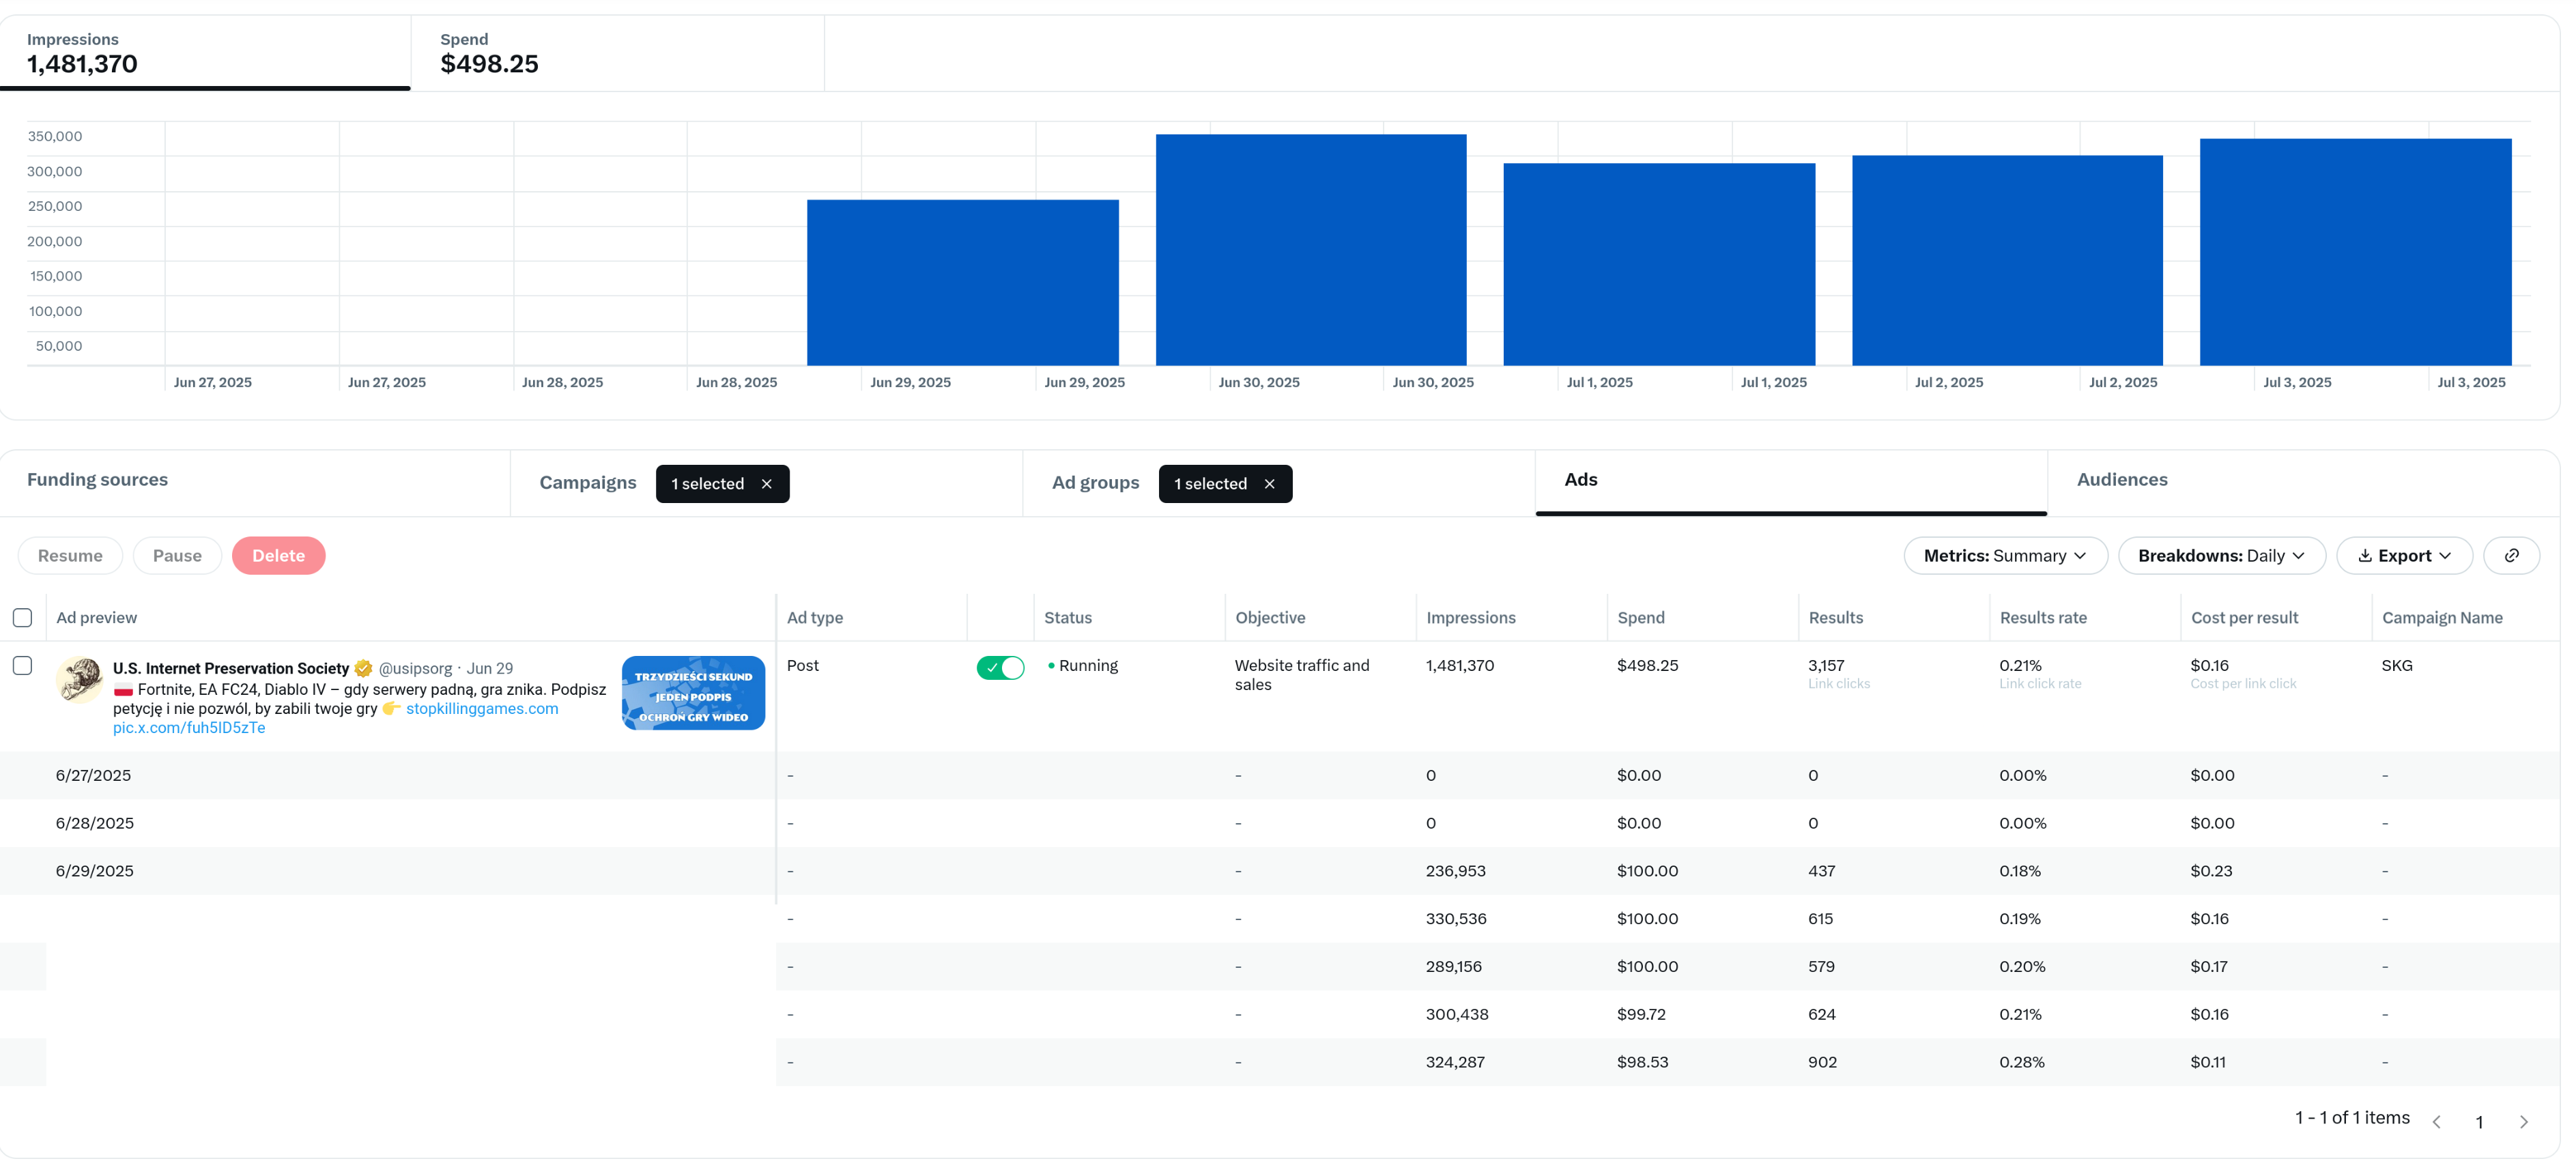
Task: Sort by Results rate column header
Action: click(x=2043, y=618)
